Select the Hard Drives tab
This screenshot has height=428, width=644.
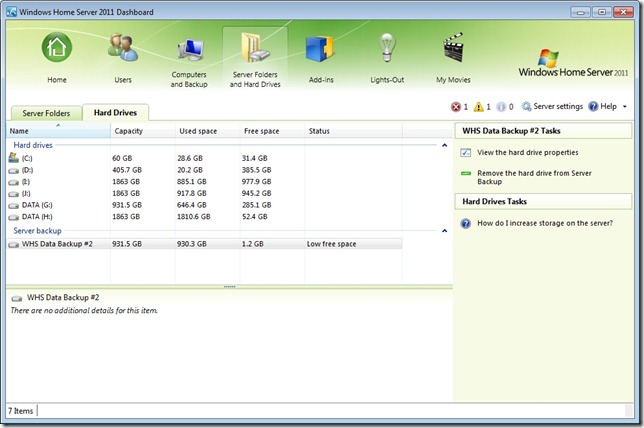coord(115,113)
